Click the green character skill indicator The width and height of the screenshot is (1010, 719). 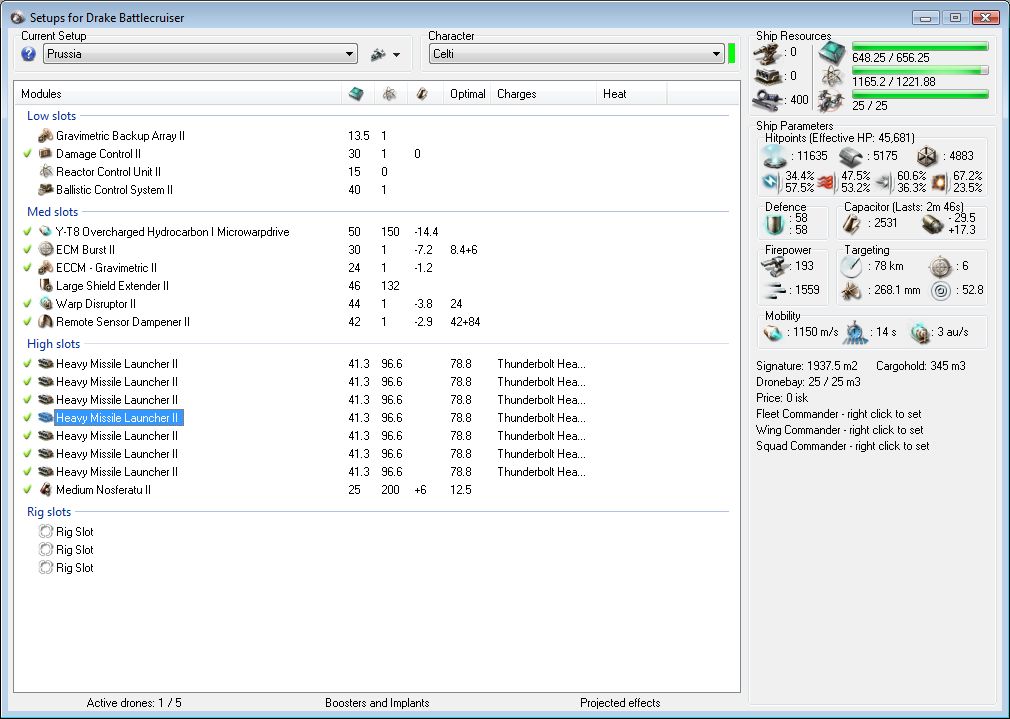pyautogui.click(x=731, y=53)
